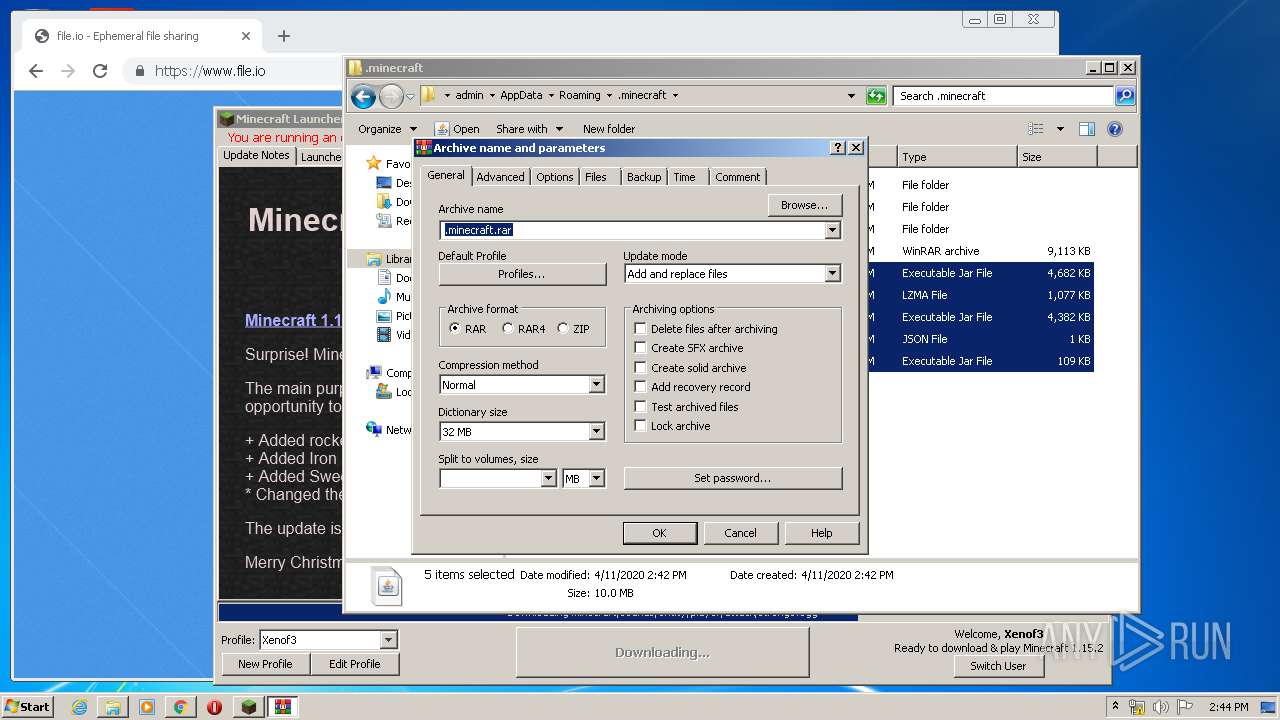Open the MB unit dropdown

(x=596, y=479)
